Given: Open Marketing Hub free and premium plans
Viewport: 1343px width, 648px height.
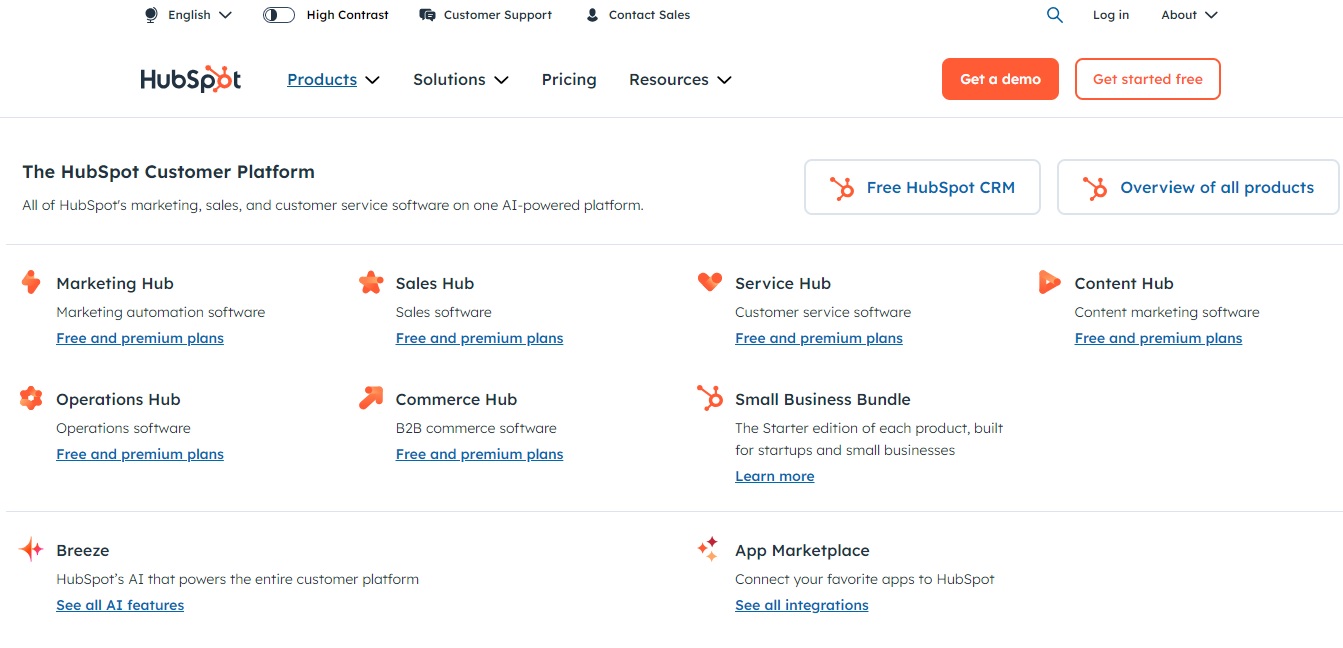Looking at the screenshot, I should (140, 338).
